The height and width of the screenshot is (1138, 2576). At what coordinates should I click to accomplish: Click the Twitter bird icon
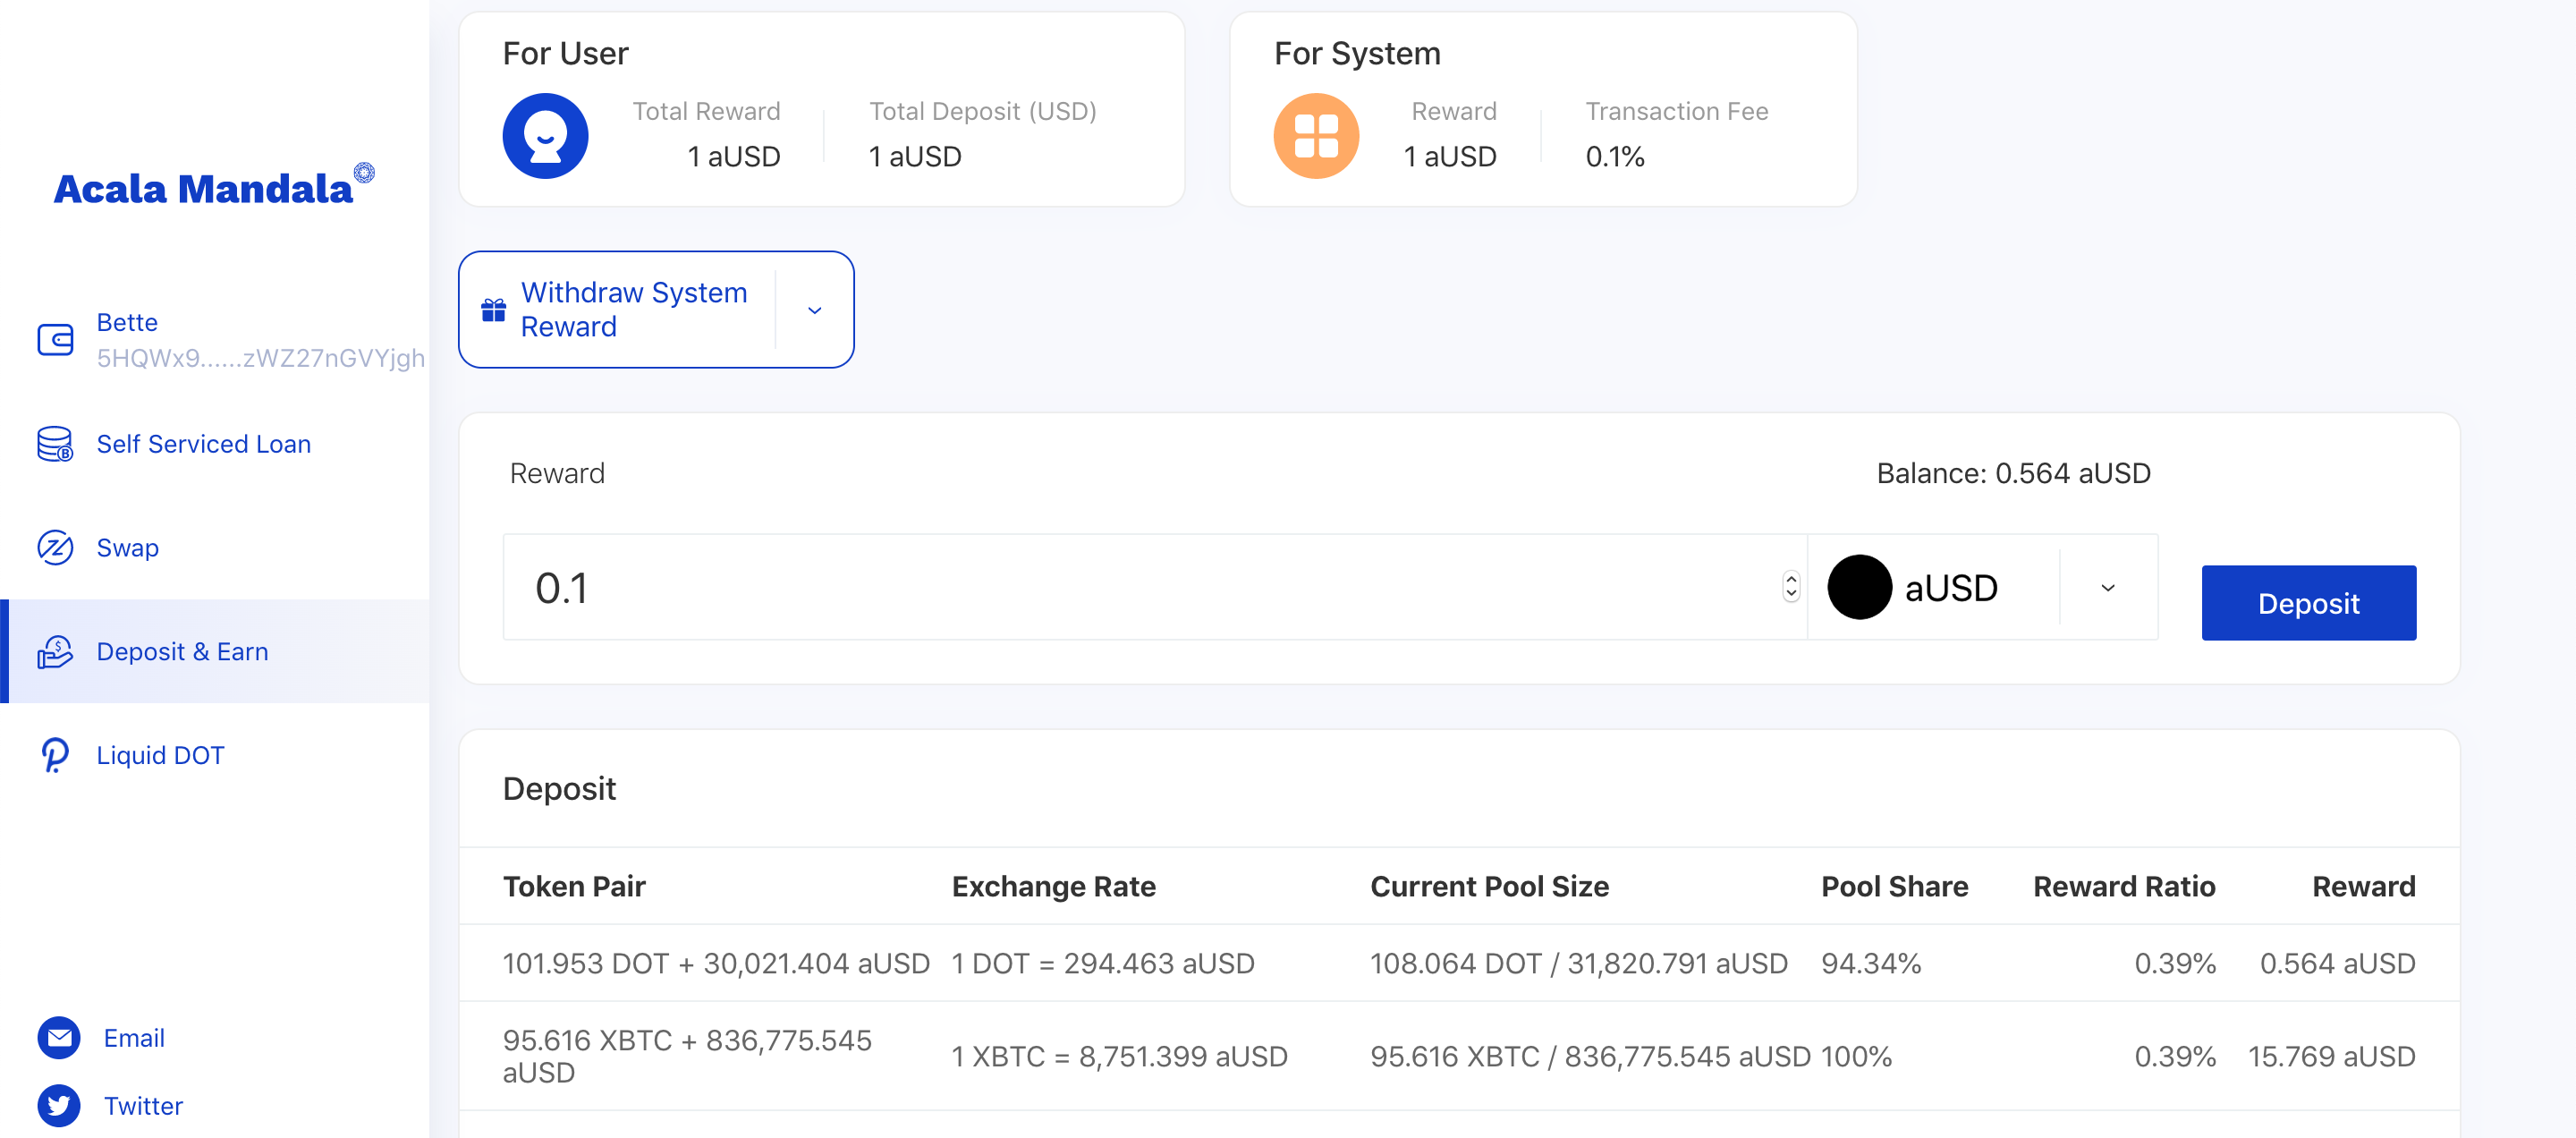click(59, 1106)
